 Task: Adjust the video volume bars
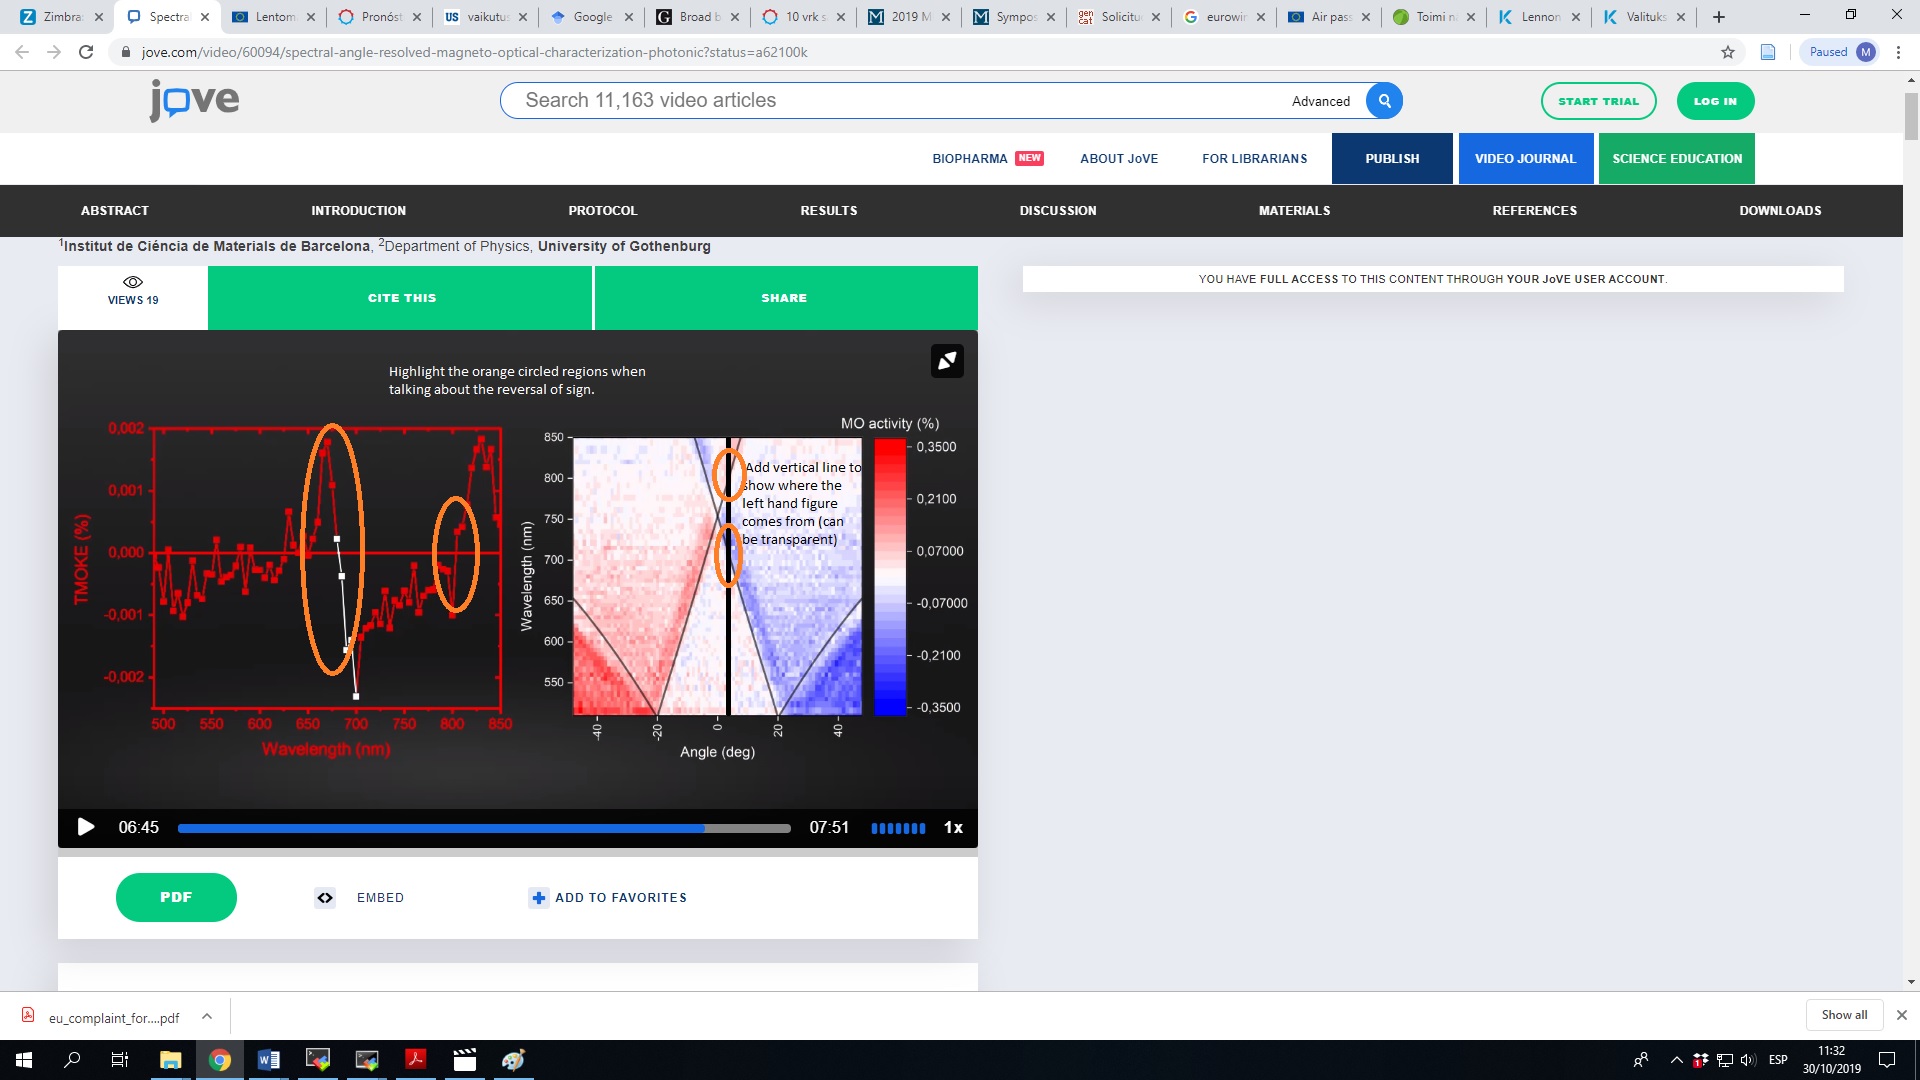[898, 828]
